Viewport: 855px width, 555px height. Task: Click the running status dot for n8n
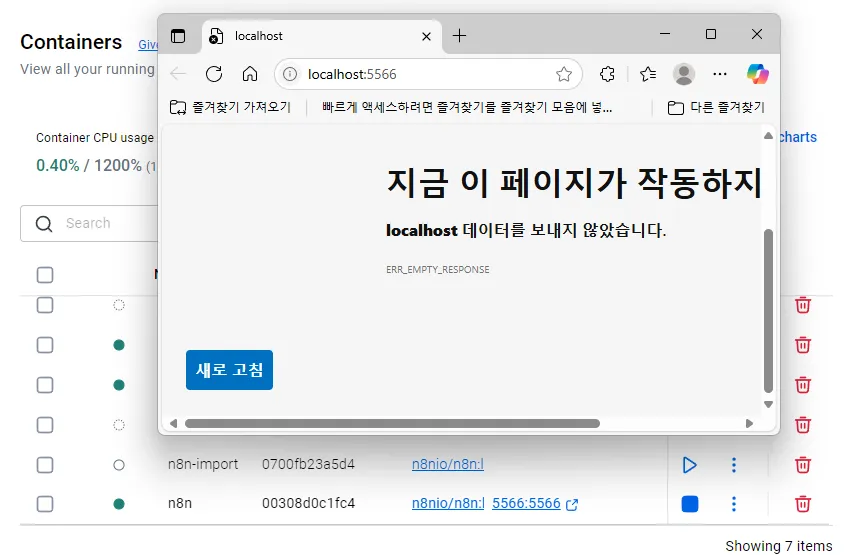pyautogui.click(x=119, y=504)
